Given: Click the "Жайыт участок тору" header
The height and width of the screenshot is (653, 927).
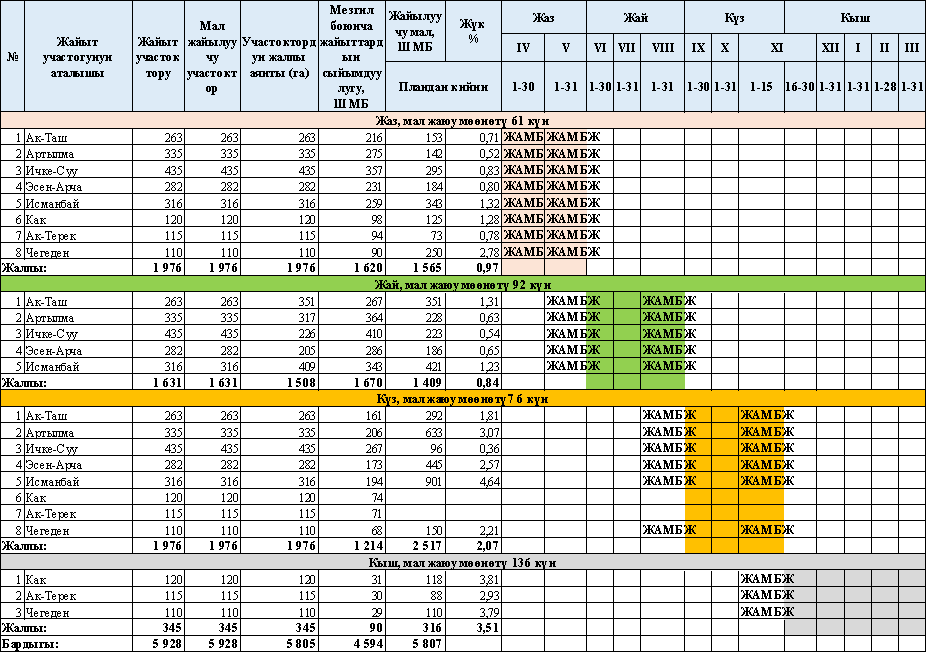Looking at the screenshot, I should (158, 57).
